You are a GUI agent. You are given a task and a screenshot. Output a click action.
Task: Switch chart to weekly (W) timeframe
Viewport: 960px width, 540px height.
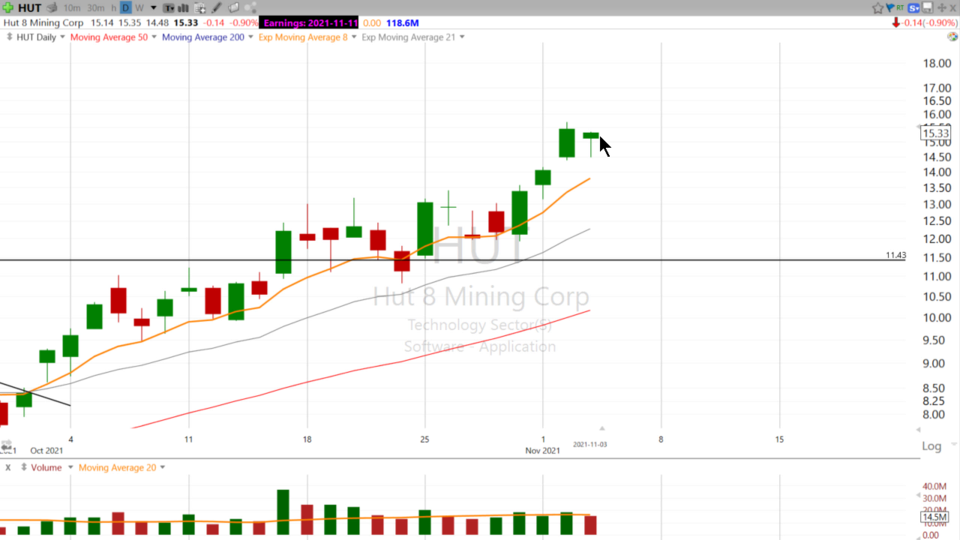click(x=139, y=8)
